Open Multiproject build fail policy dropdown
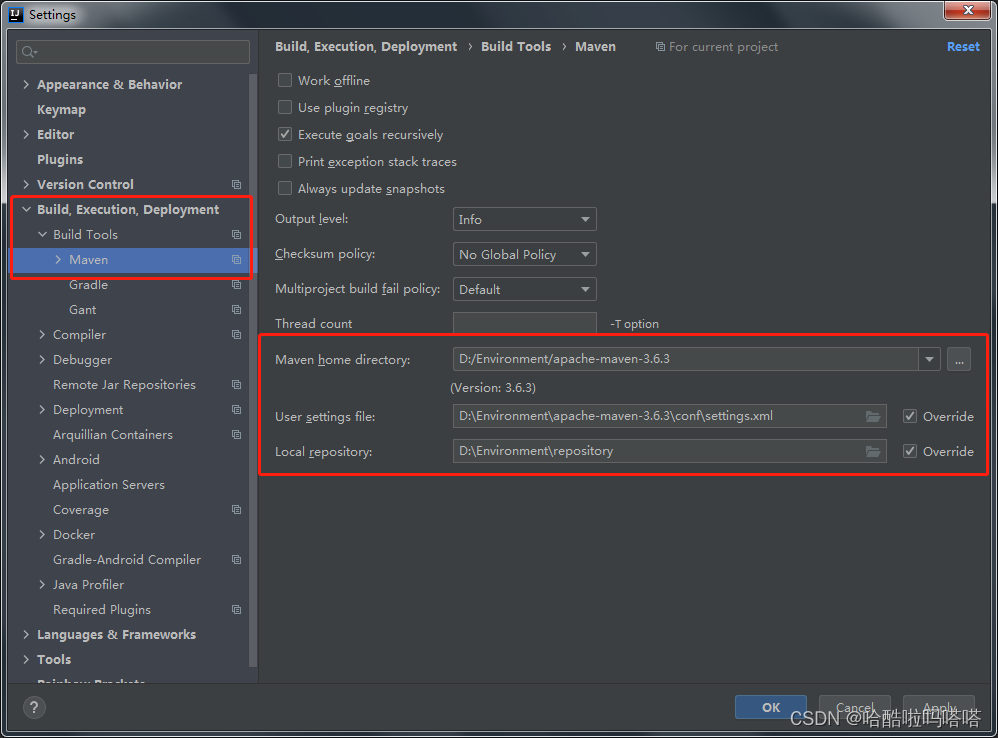The image size is (998, 738). point(524,289)
